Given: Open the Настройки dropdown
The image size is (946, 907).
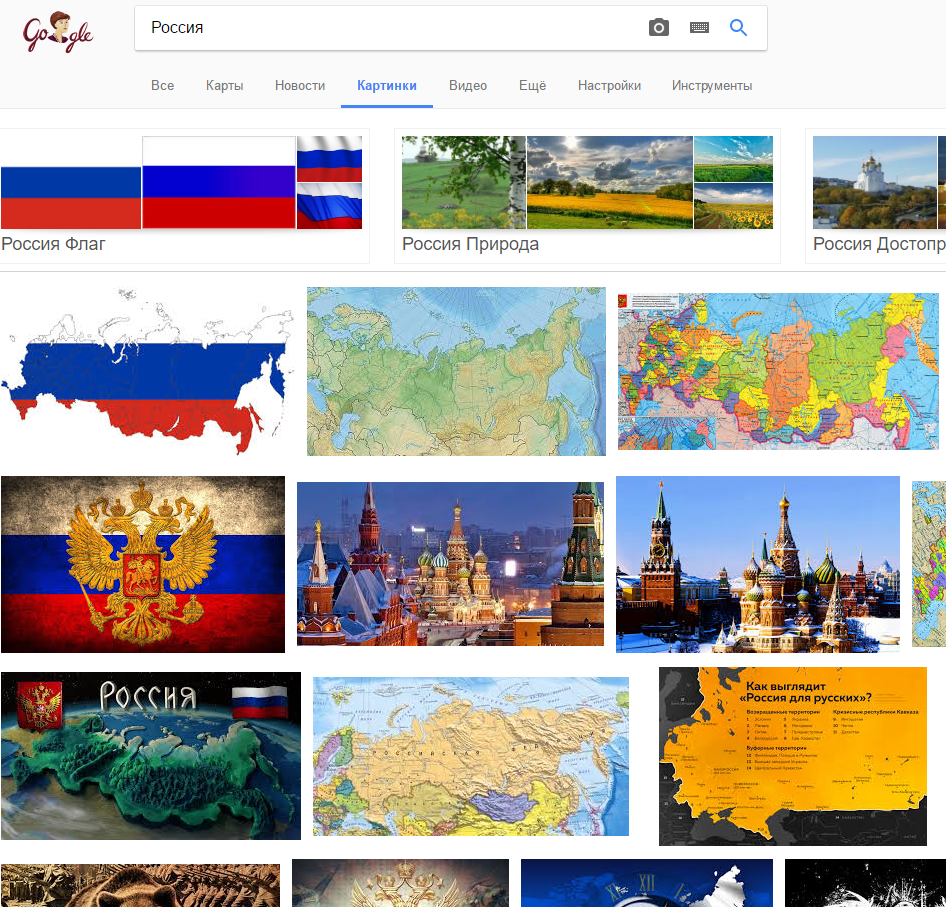Looking at the screenshot, I should pos(609,86).
